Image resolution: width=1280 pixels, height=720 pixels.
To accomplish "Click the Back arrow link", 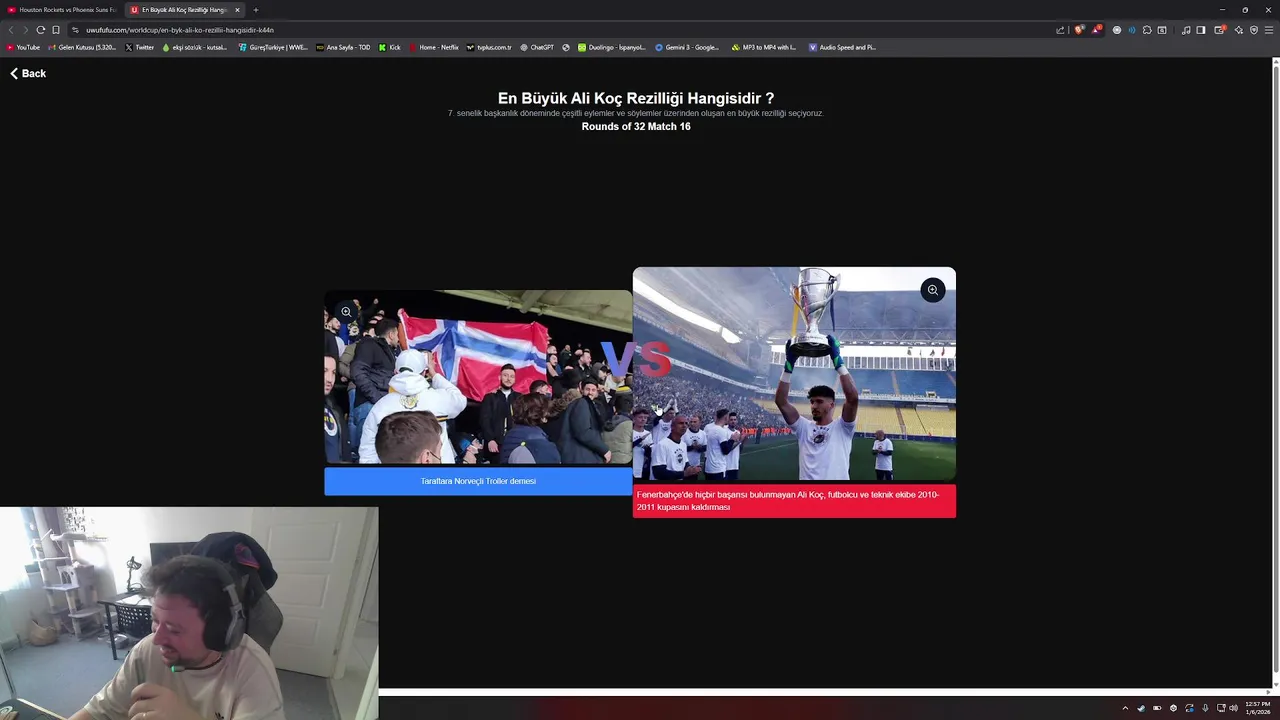I will click(x=28, y=73).
